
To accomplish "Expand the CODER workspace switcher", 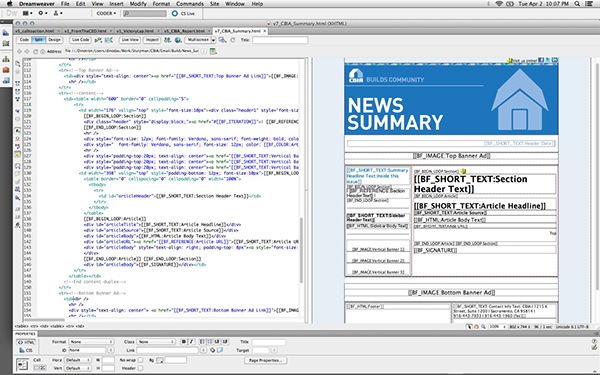I will (106, 13).
